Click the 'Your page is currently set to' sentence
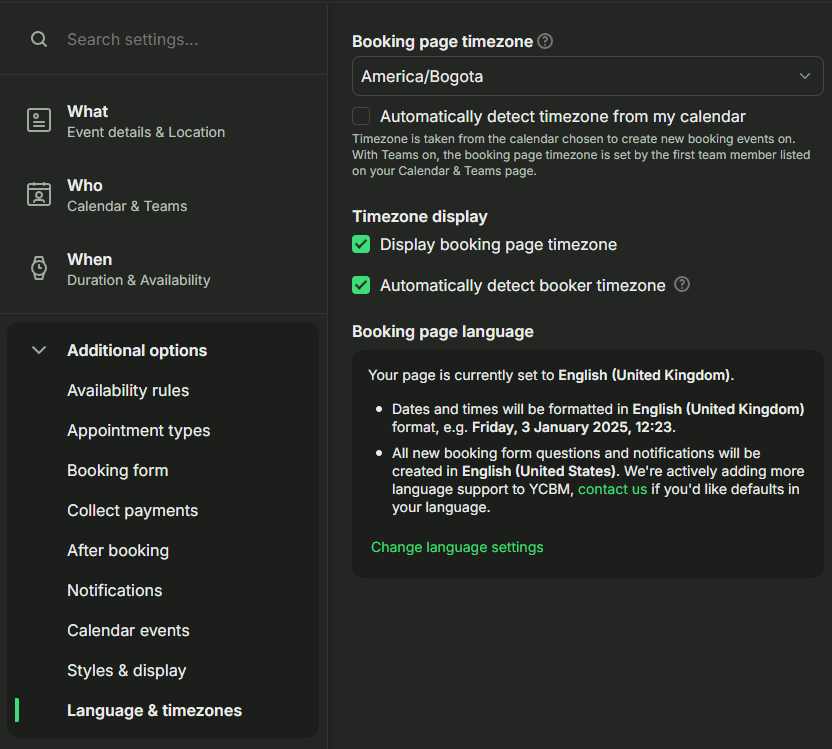832x749 pixels. click(551, 375)
